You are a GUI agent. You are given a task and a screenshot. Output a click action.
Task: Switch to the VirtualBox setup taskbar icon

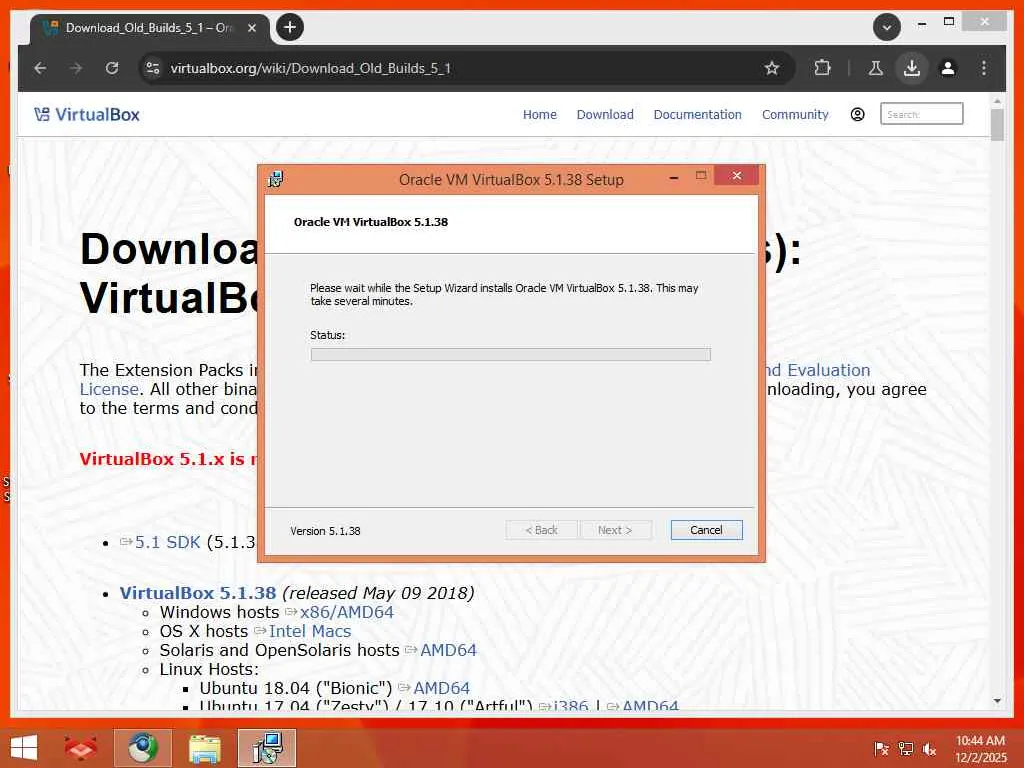point(266,748)
